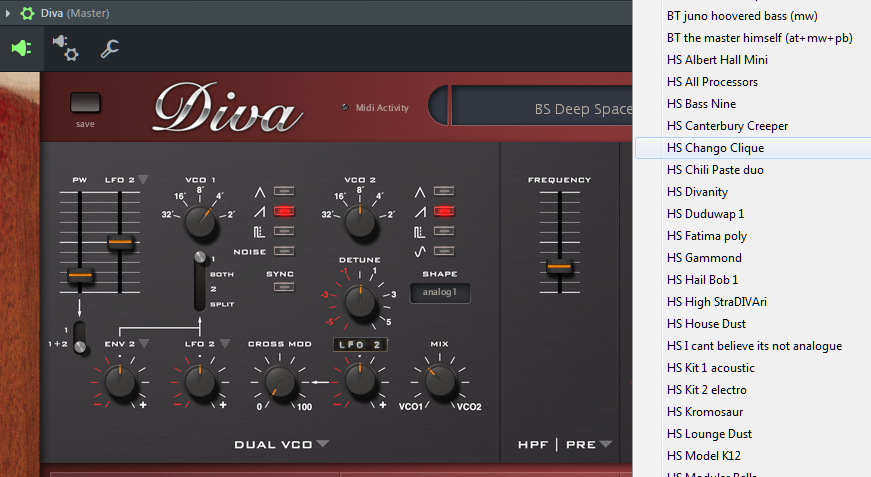Toggle the NOISE switch
Screen dimensions: 871x477
click(x=284, y=251)
